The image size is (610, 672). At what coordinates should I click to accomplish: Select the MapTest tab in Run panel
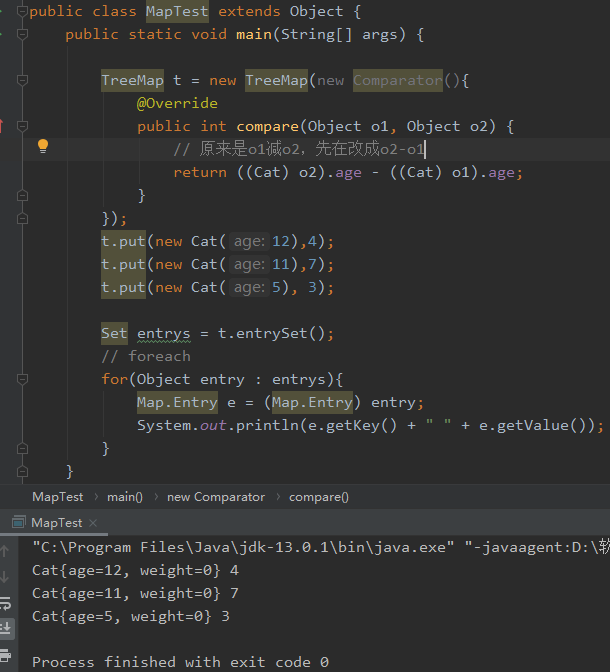[56, 523]
